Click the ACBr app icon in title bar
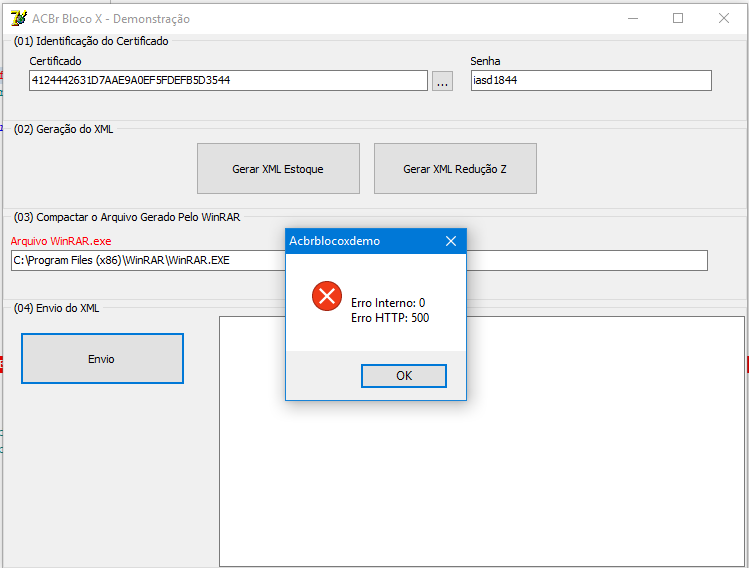Viewport: 749px width, 568px height. pos(18,19)
